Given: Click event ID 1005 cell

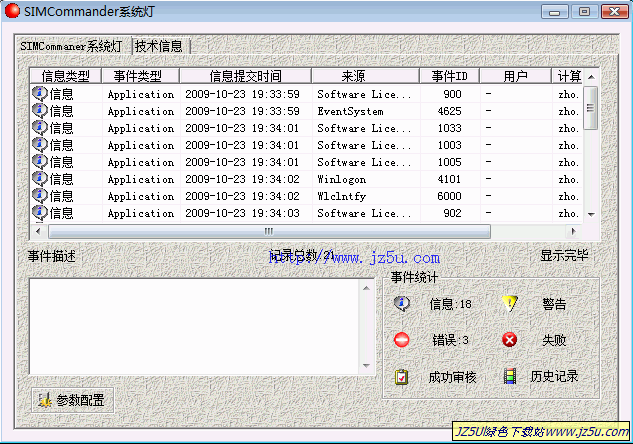Looking at the screenshot, I should (449, 162).
